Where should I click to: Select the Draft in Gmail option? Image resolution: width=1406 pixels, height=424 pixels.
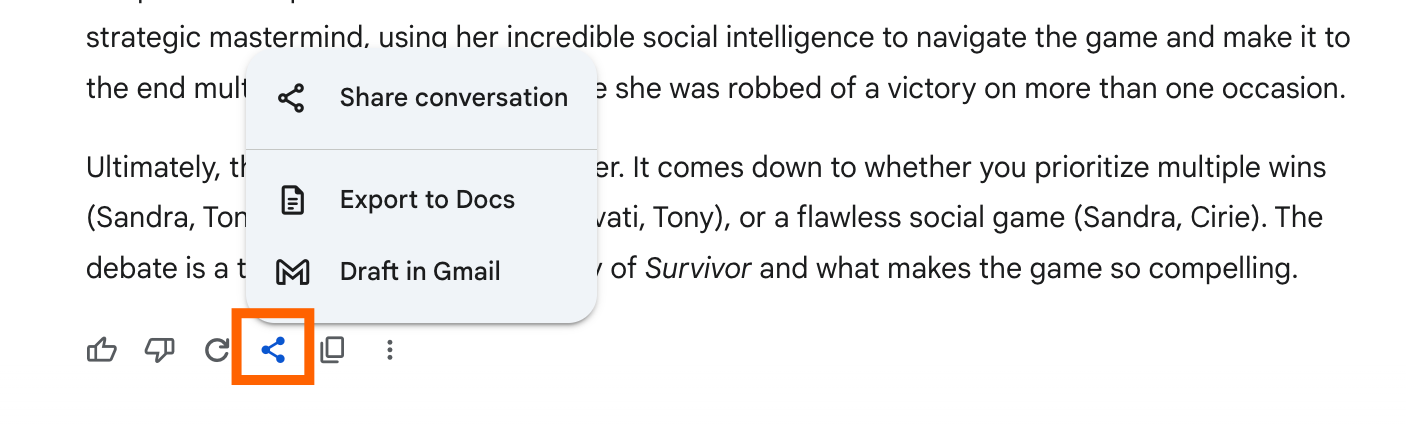[x=420, y=272]
